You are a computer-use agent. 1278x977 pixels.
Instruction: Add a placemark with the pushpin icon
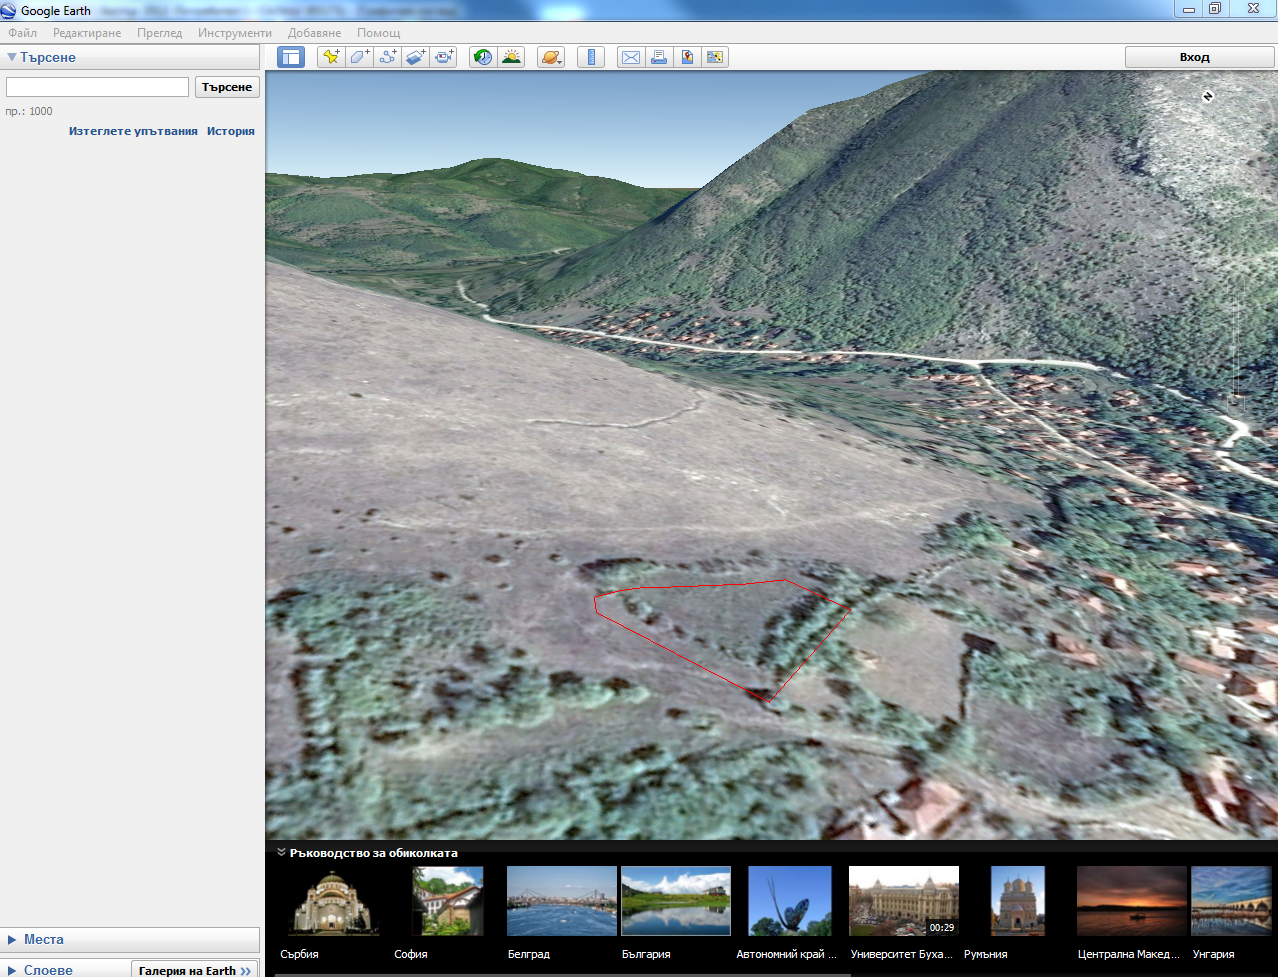click(x=331, y=57)
